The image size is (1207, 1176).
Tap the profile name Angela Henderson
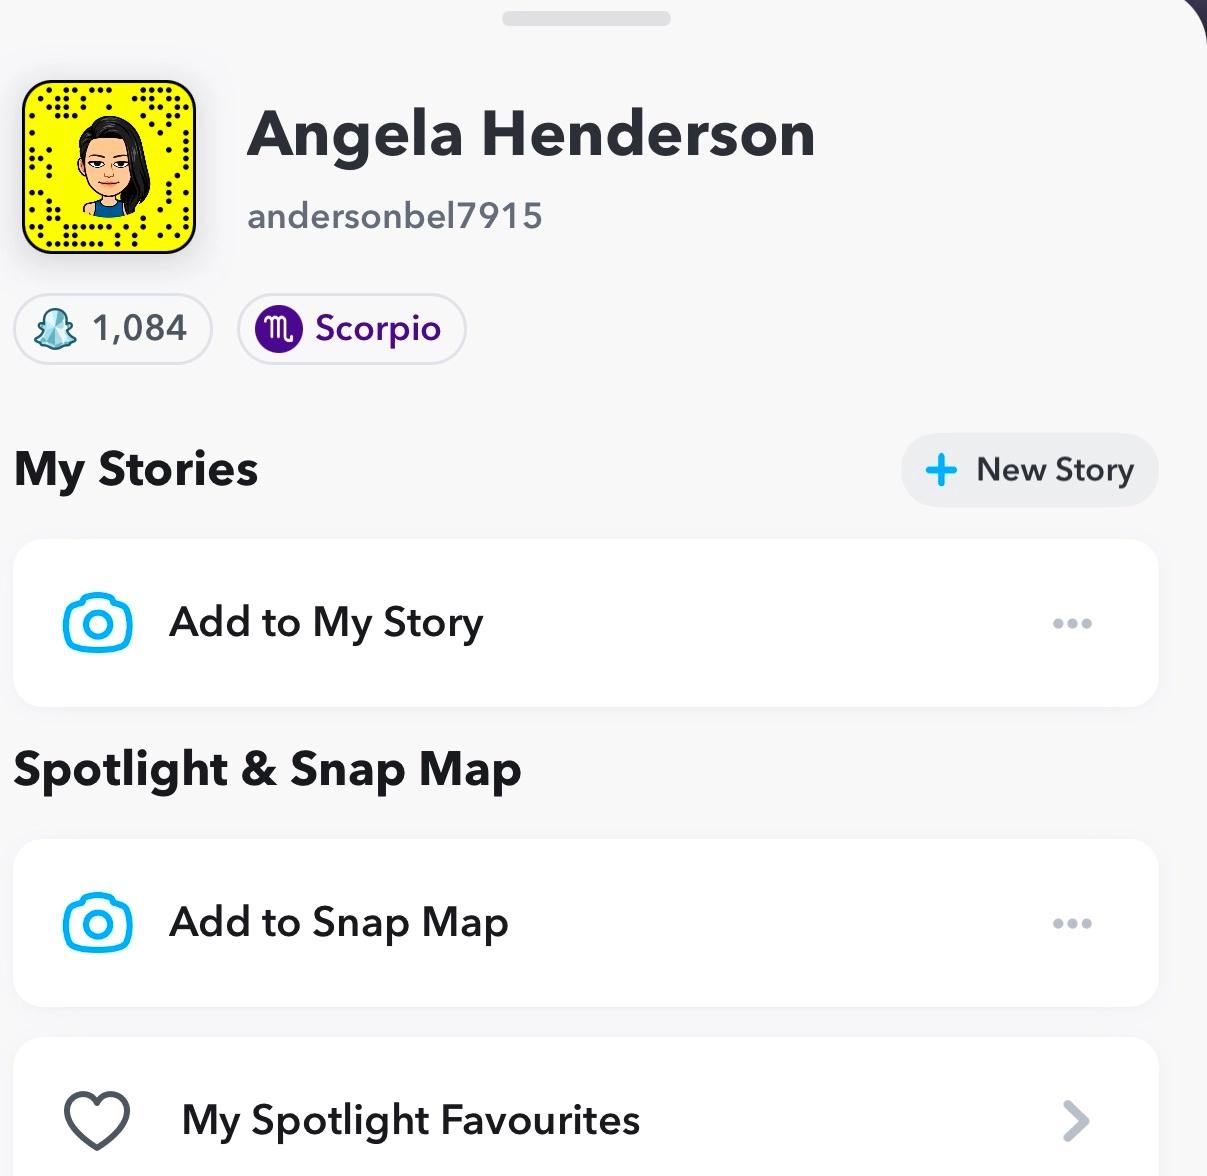tap(530, 134)
